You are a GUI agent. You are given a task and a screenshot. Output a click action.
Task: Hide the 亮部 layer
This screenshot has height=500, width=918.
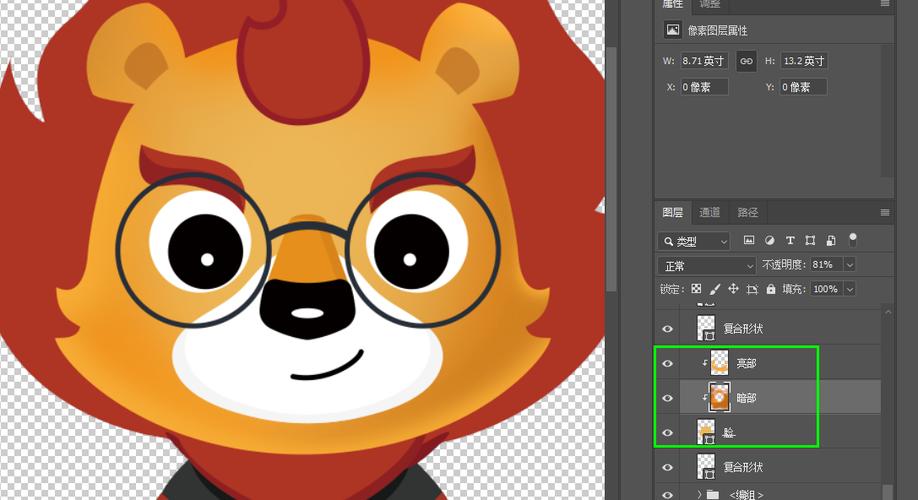(x=667, y=364)
